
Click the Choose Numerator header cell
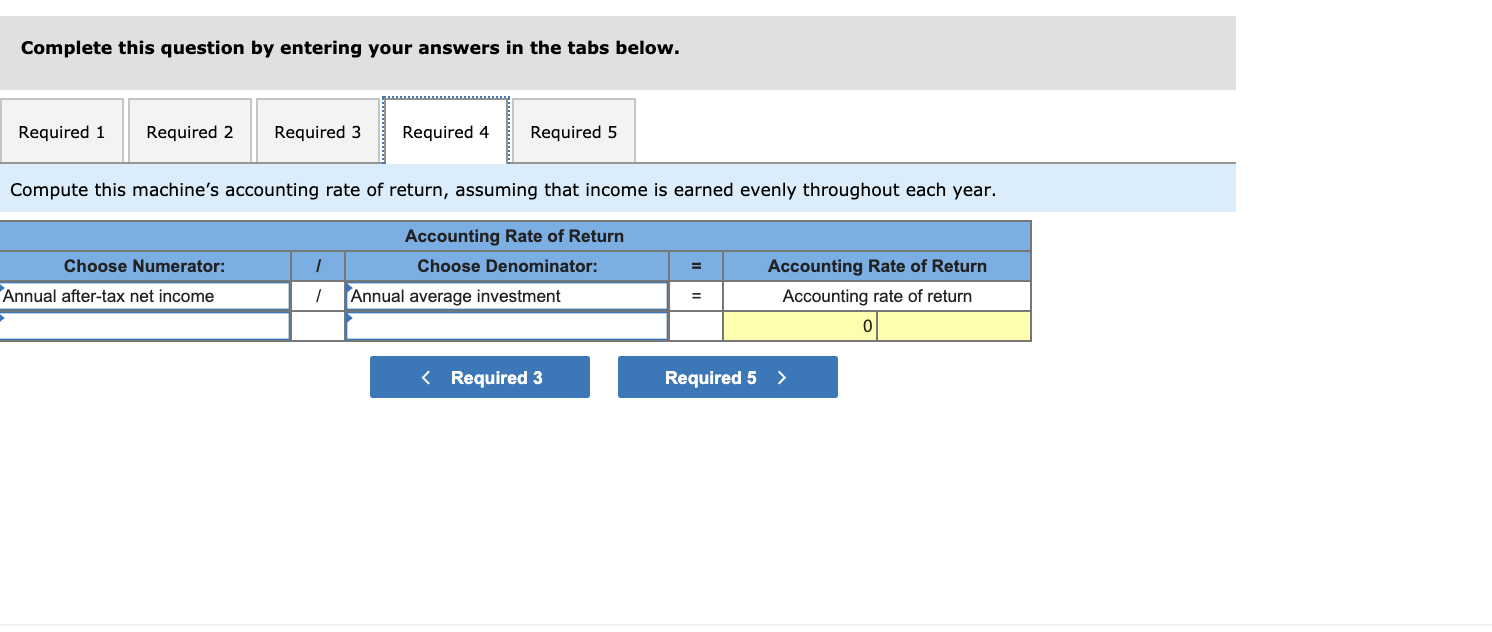[145, 266]
